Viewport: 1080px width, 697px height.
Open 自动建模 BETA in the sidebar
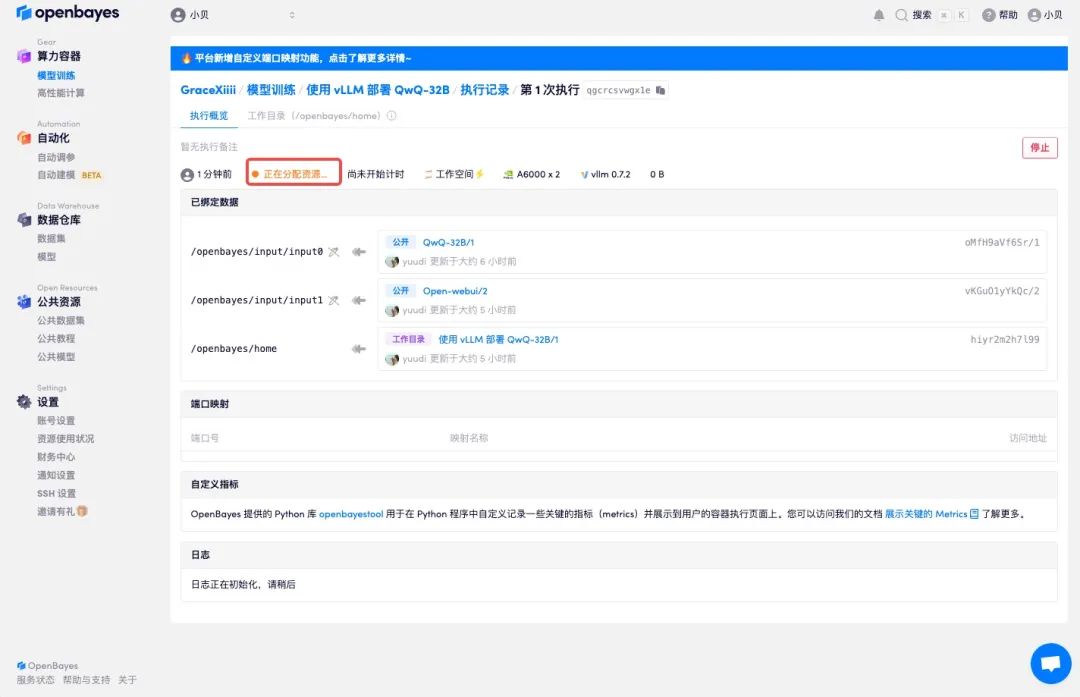tap(69, 175)
